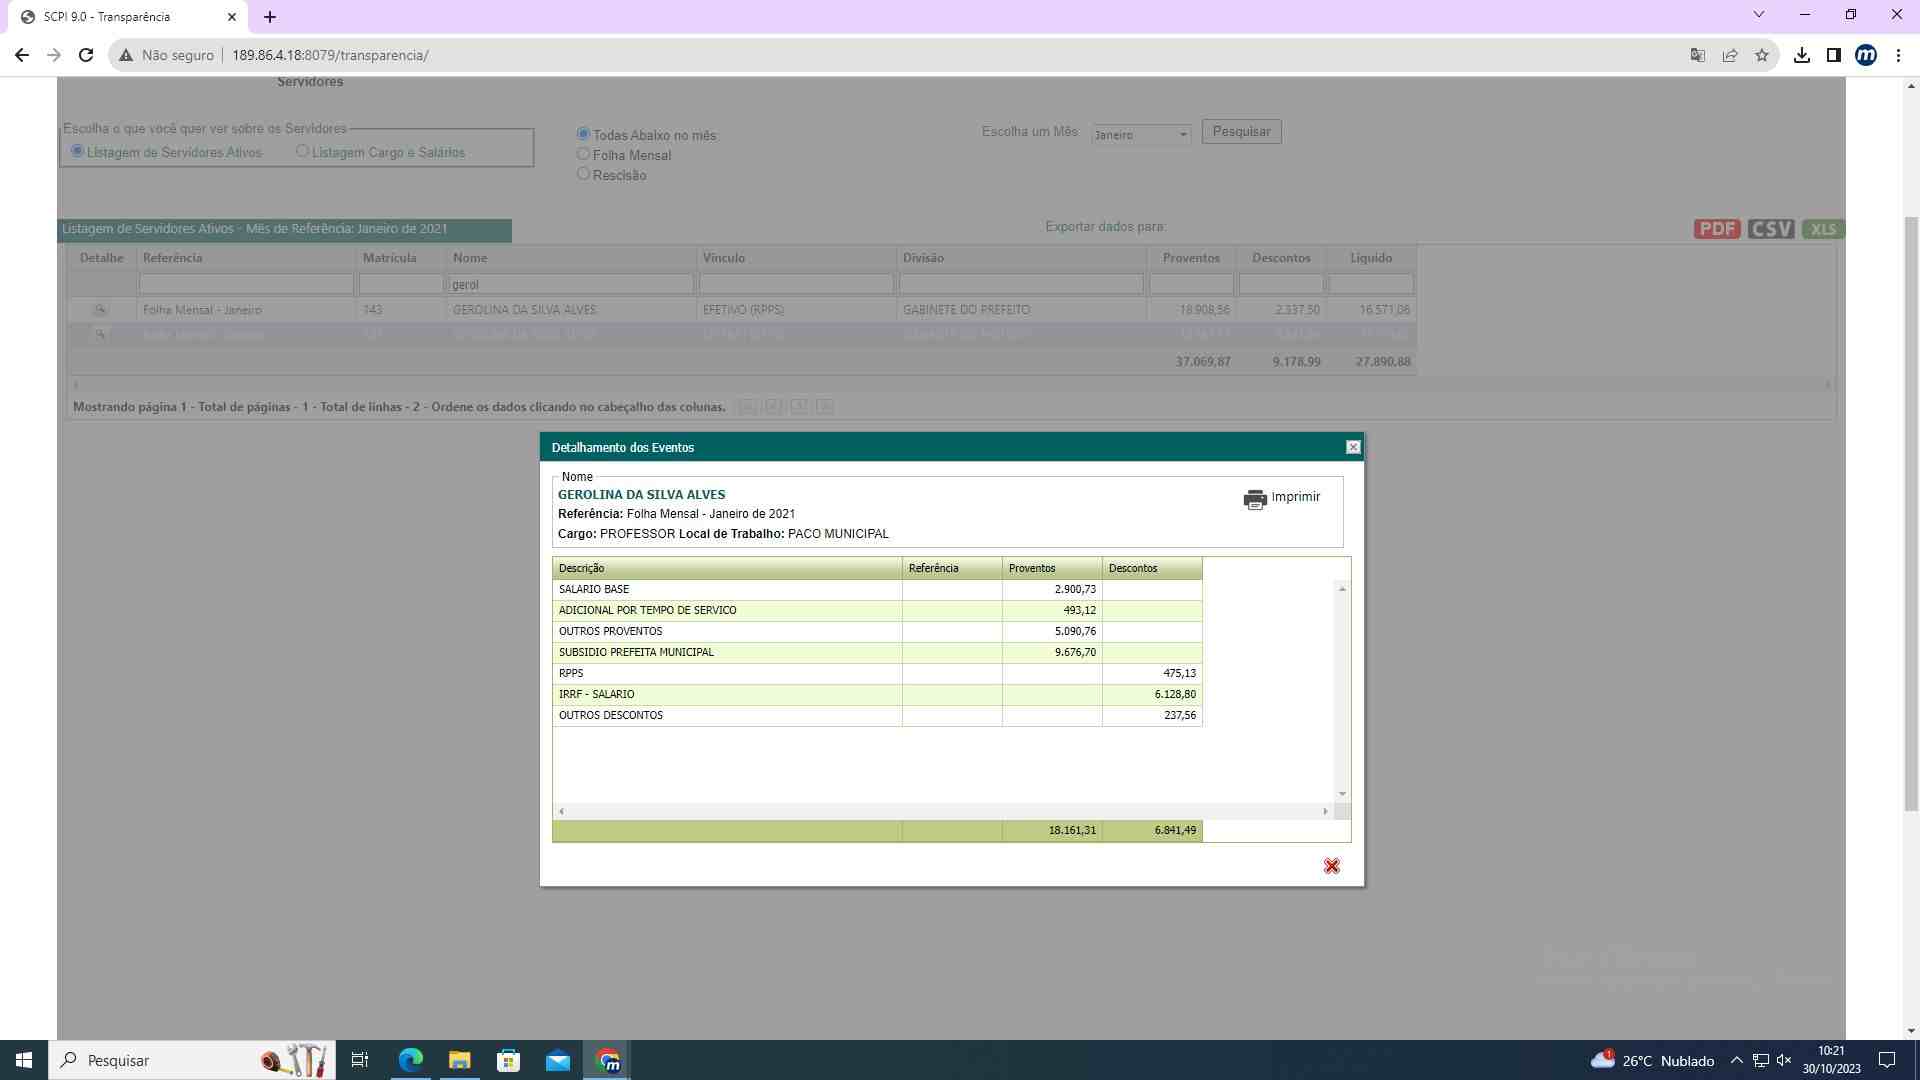1920x1080 pixels.
Task: Export data with XLS icon
Action: [1822, 229]
